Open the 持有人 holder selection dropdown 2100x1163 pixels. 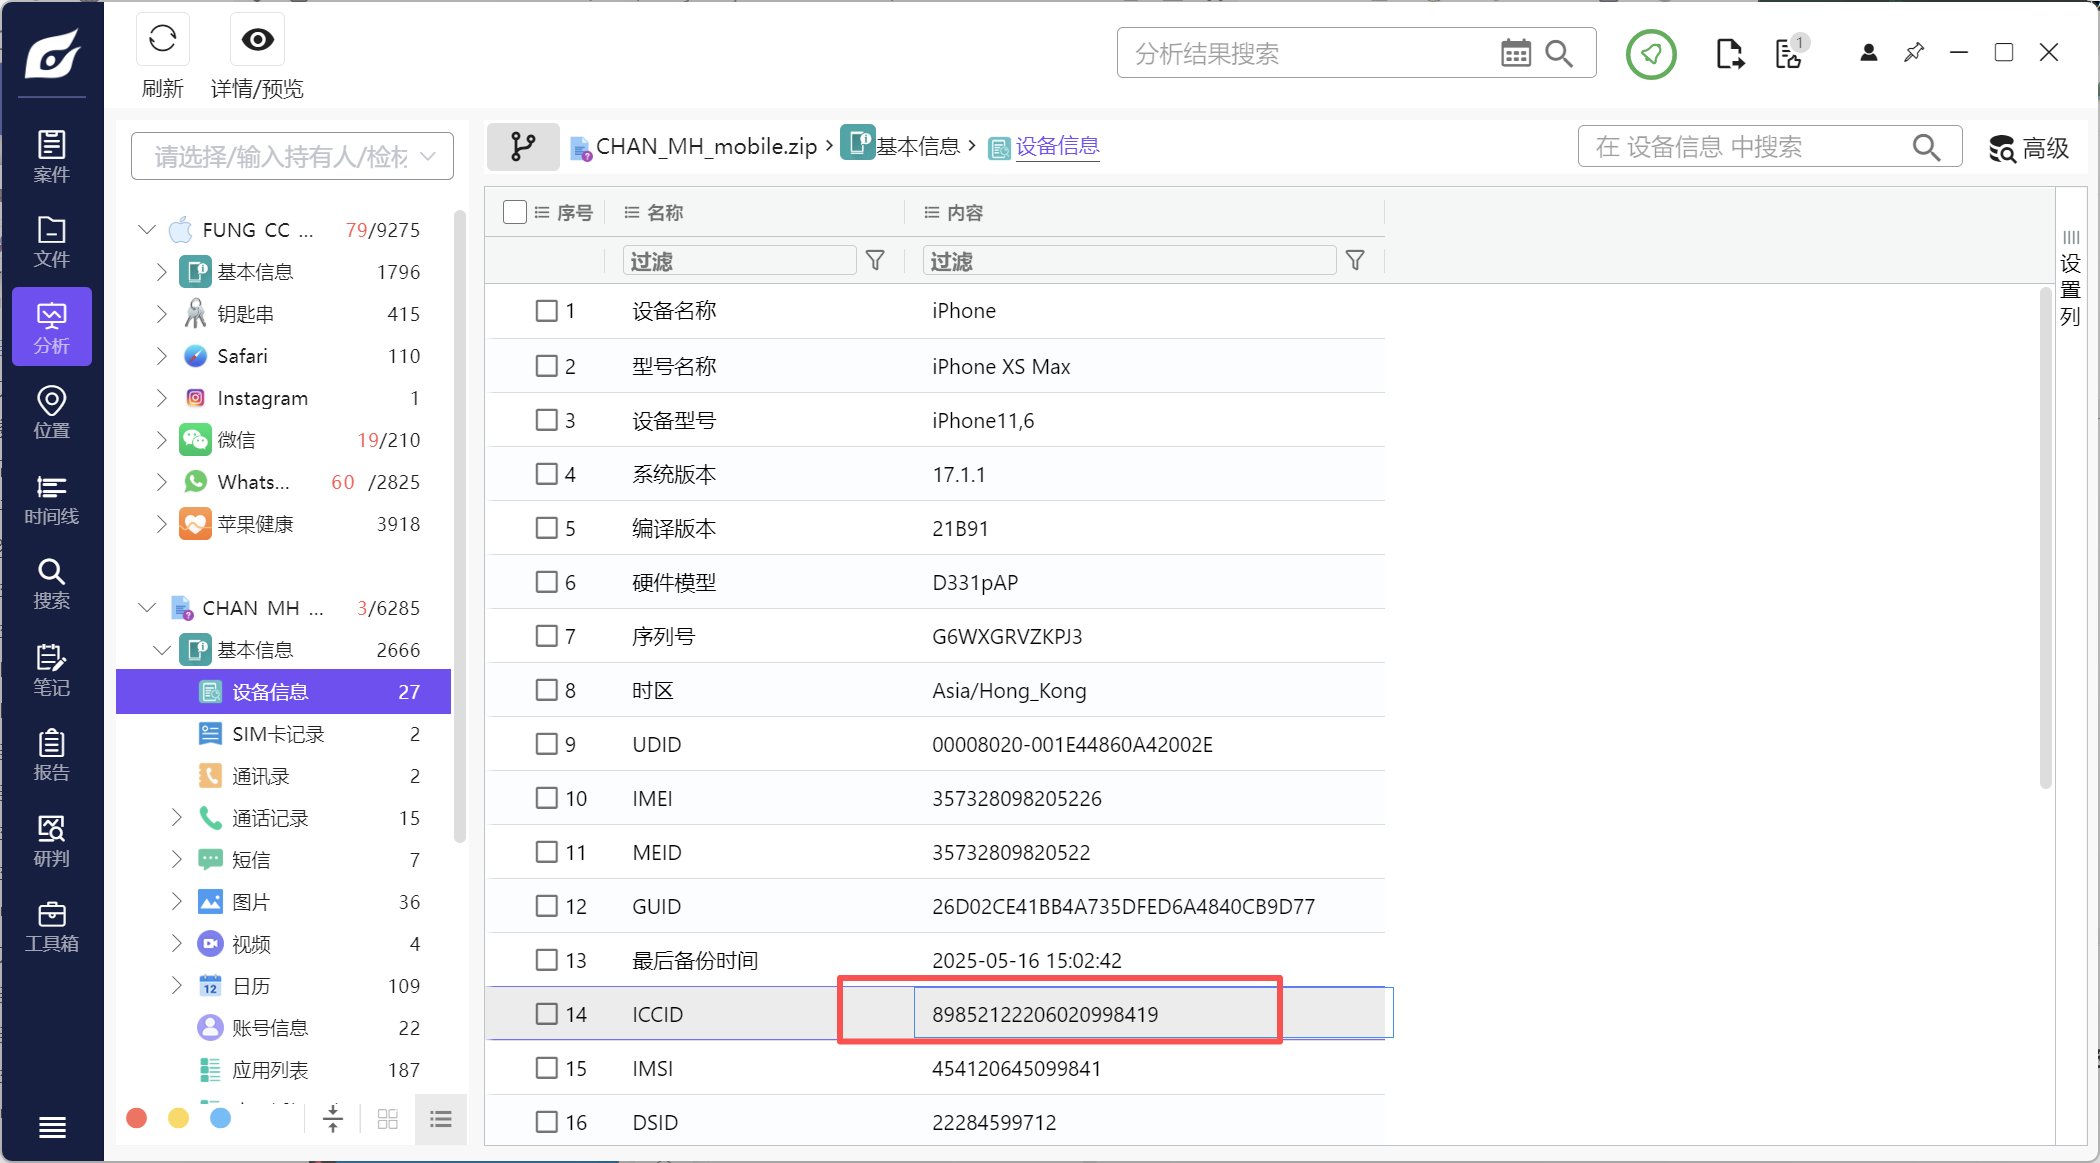tap(292, 156)
